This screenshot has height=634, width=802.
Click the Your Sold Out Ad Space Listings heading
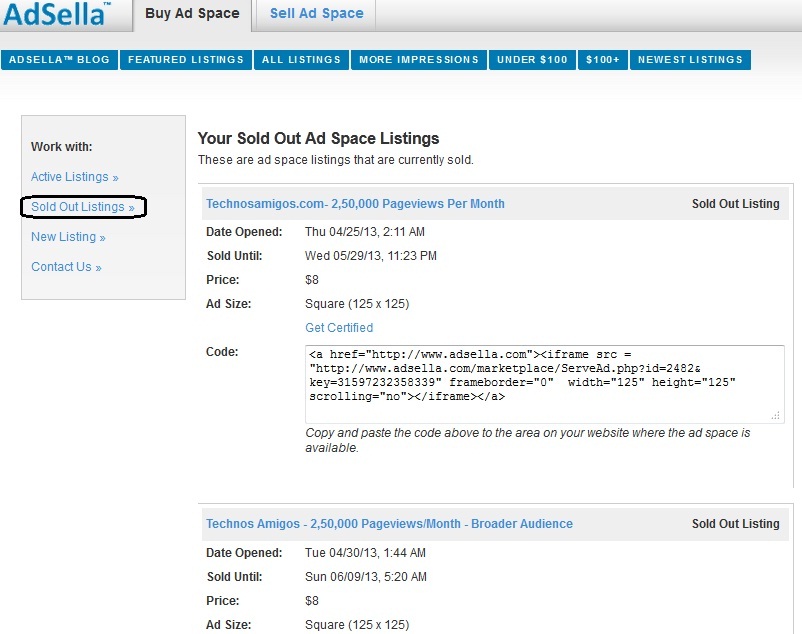pyautogui.click(x=318, y=139)
